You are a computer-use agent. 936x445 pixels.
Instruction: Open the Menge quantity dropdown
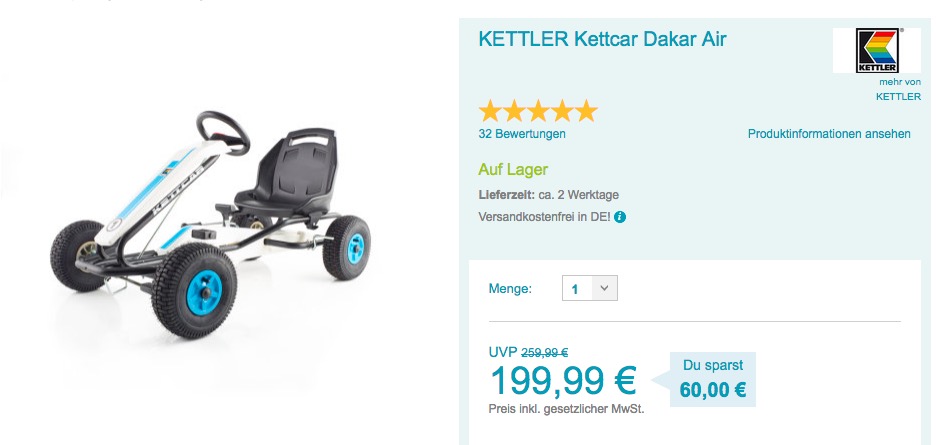pos(590,289)
